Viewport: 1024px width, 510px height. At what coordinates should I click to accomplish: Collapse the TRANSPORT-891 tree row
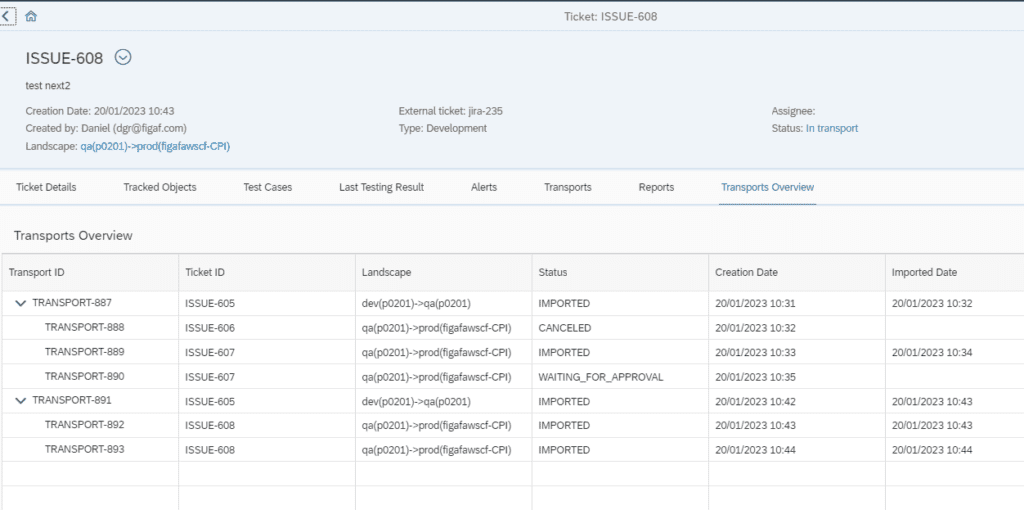click(20, 401)
